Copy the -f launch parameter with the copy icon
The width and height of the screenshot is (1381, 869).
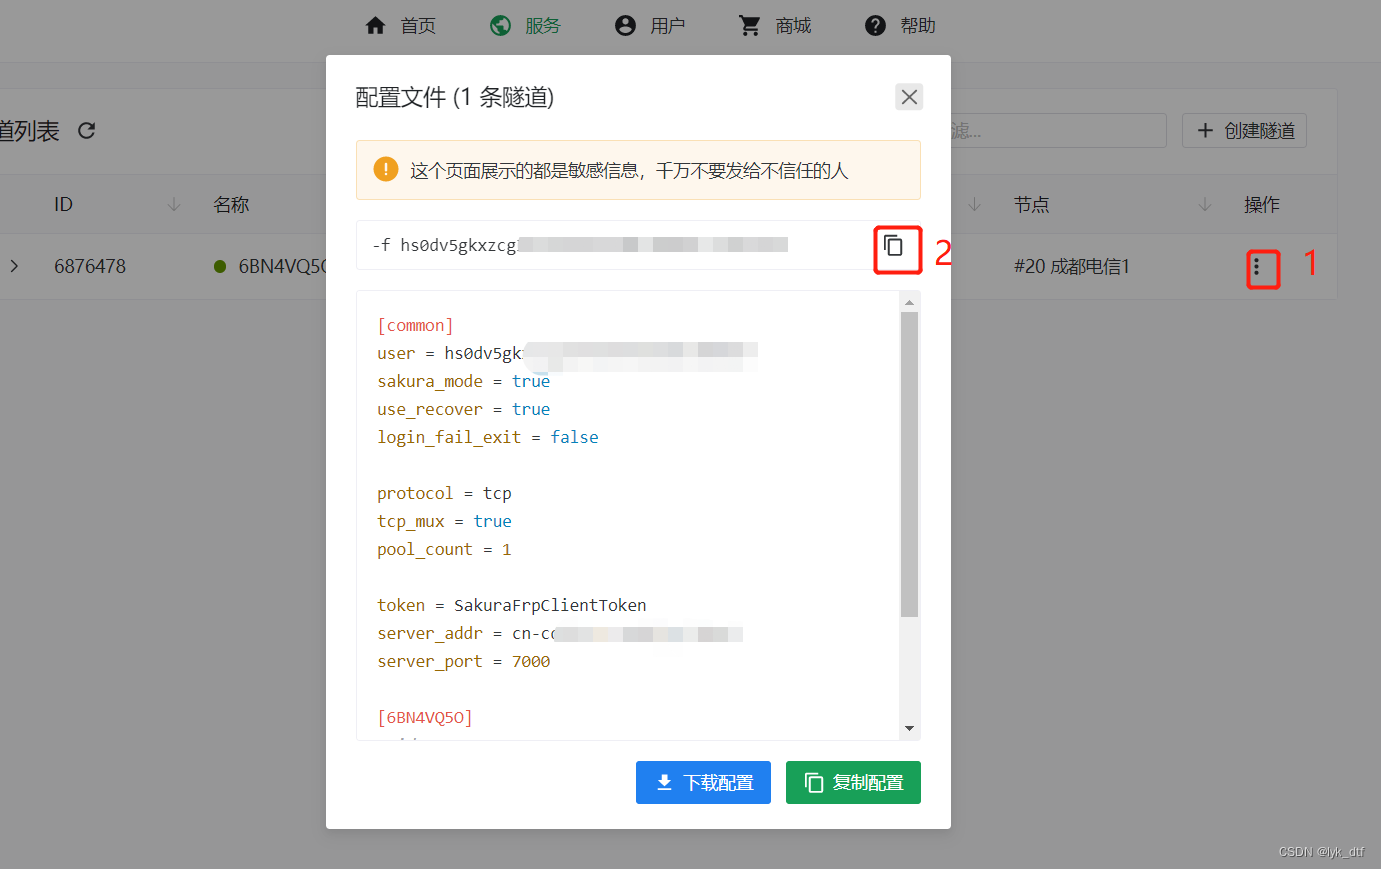894,245
